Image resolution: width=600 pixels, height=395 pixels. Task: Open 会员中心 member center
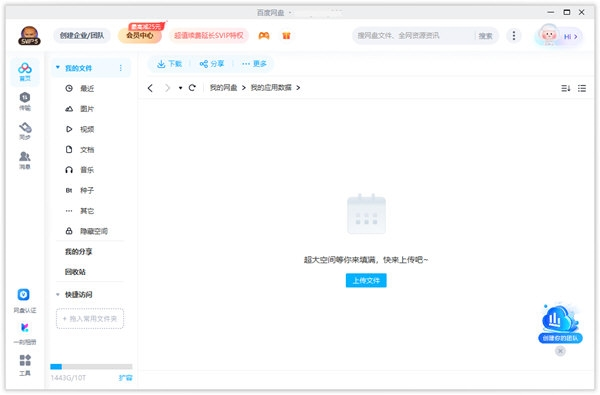140,36
